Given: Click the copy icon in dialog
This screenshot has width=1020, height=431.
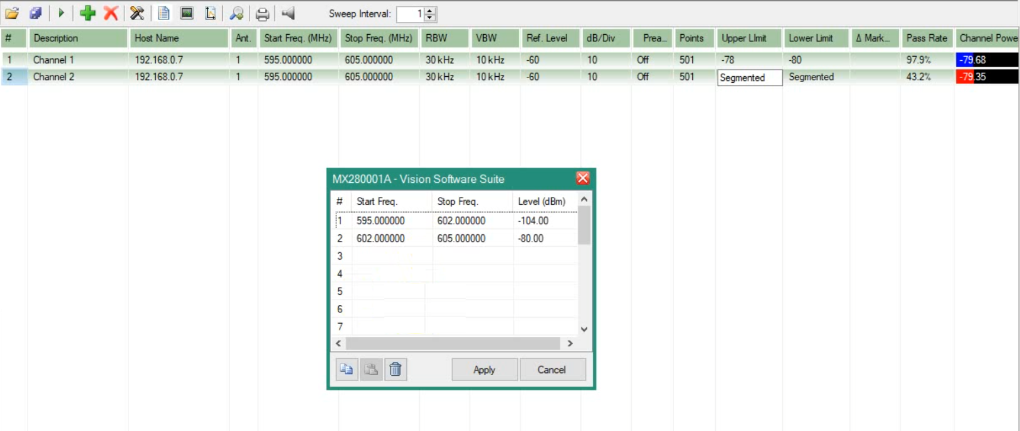Looking at the screenshot, I should (x=346, y=369).
